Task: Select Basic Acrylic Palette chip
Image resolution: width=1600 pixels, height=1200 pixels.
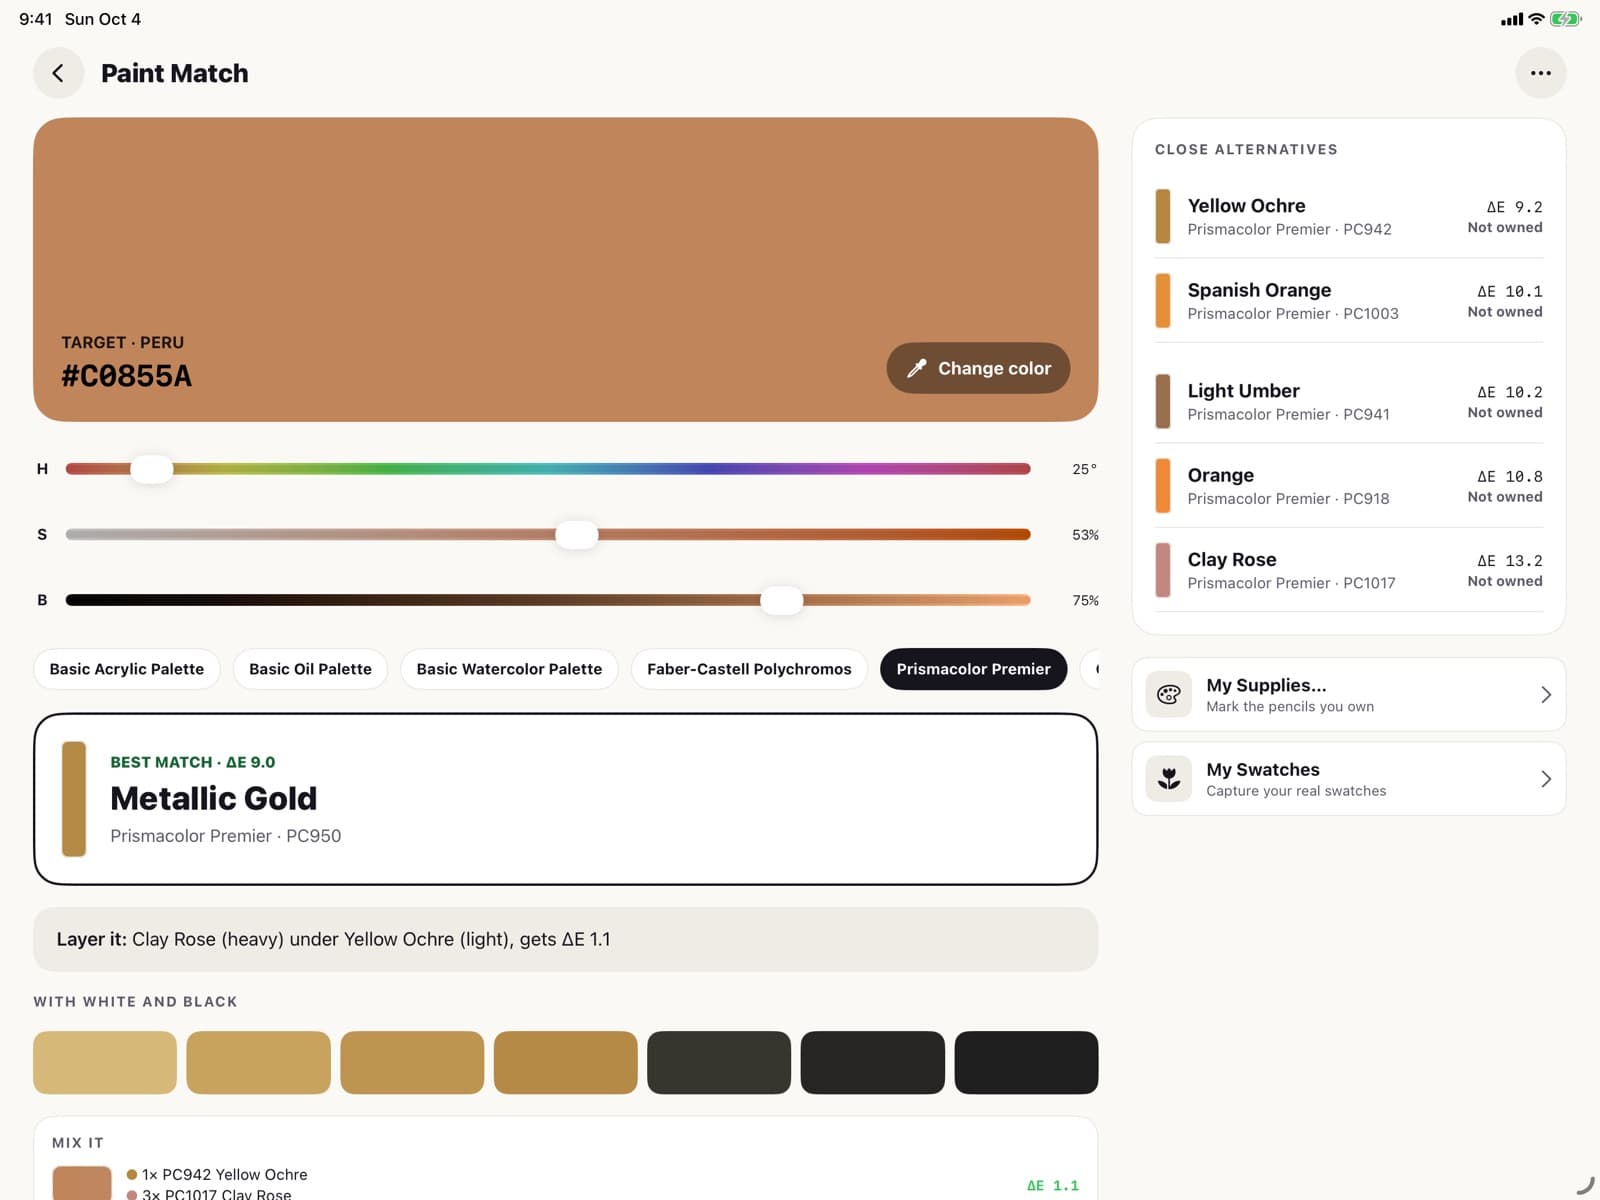Action: click(x=127, y=669)
